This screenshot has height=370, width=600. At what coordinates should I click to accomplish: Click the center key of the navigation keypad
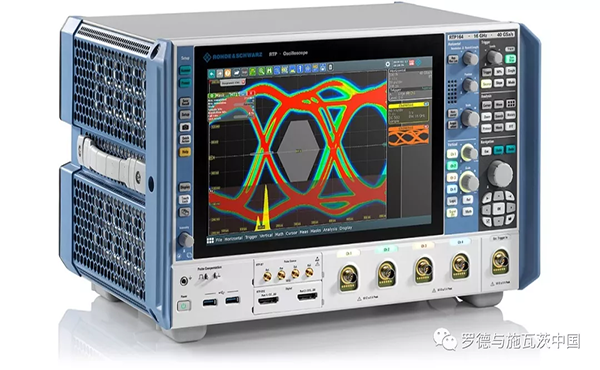click(498, 209)
